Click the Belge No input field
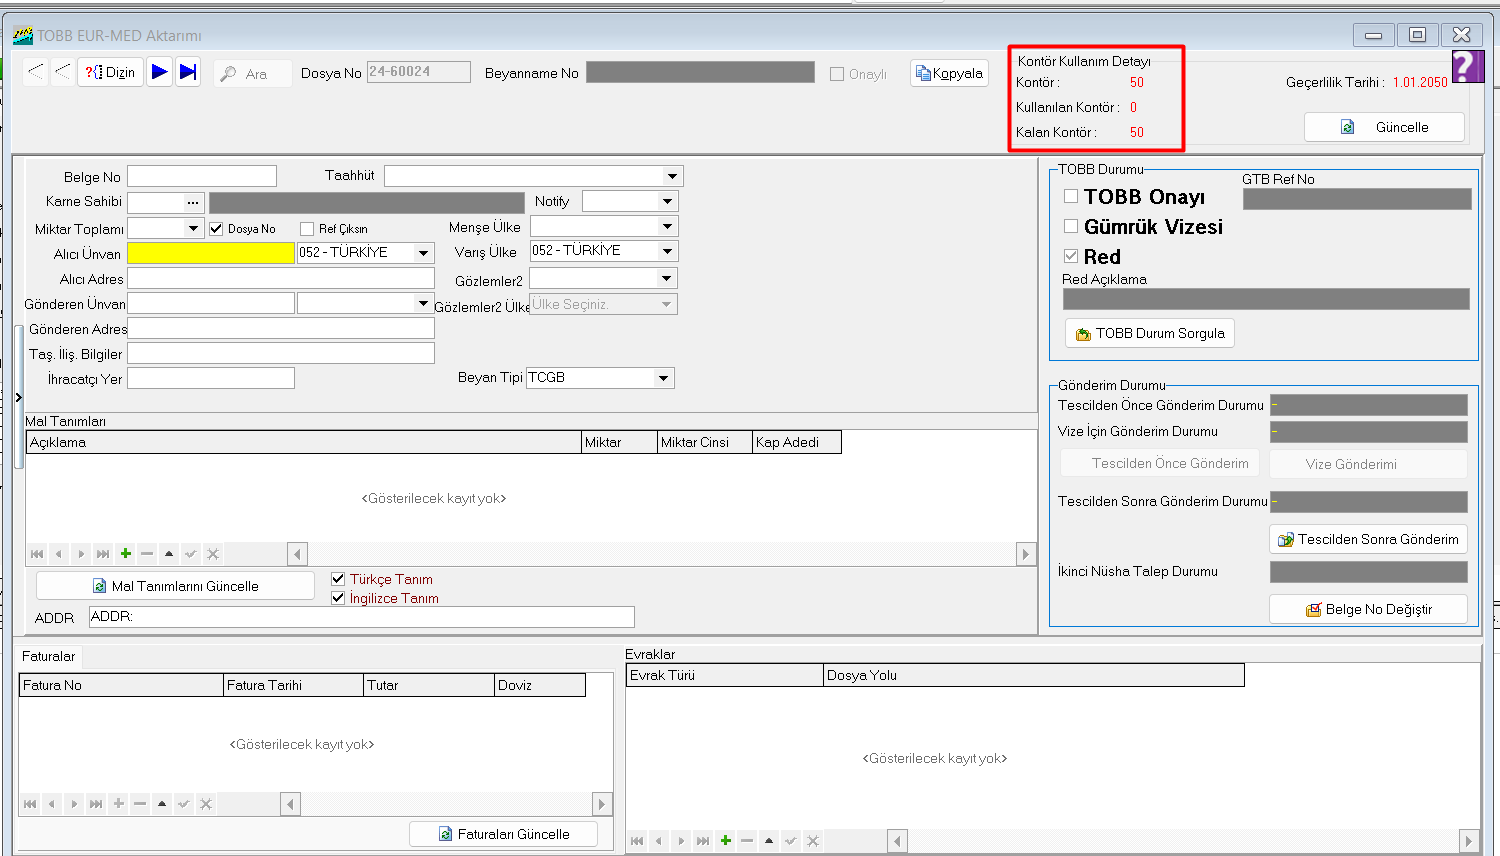1500x856 pixels. tap(202, 176)
